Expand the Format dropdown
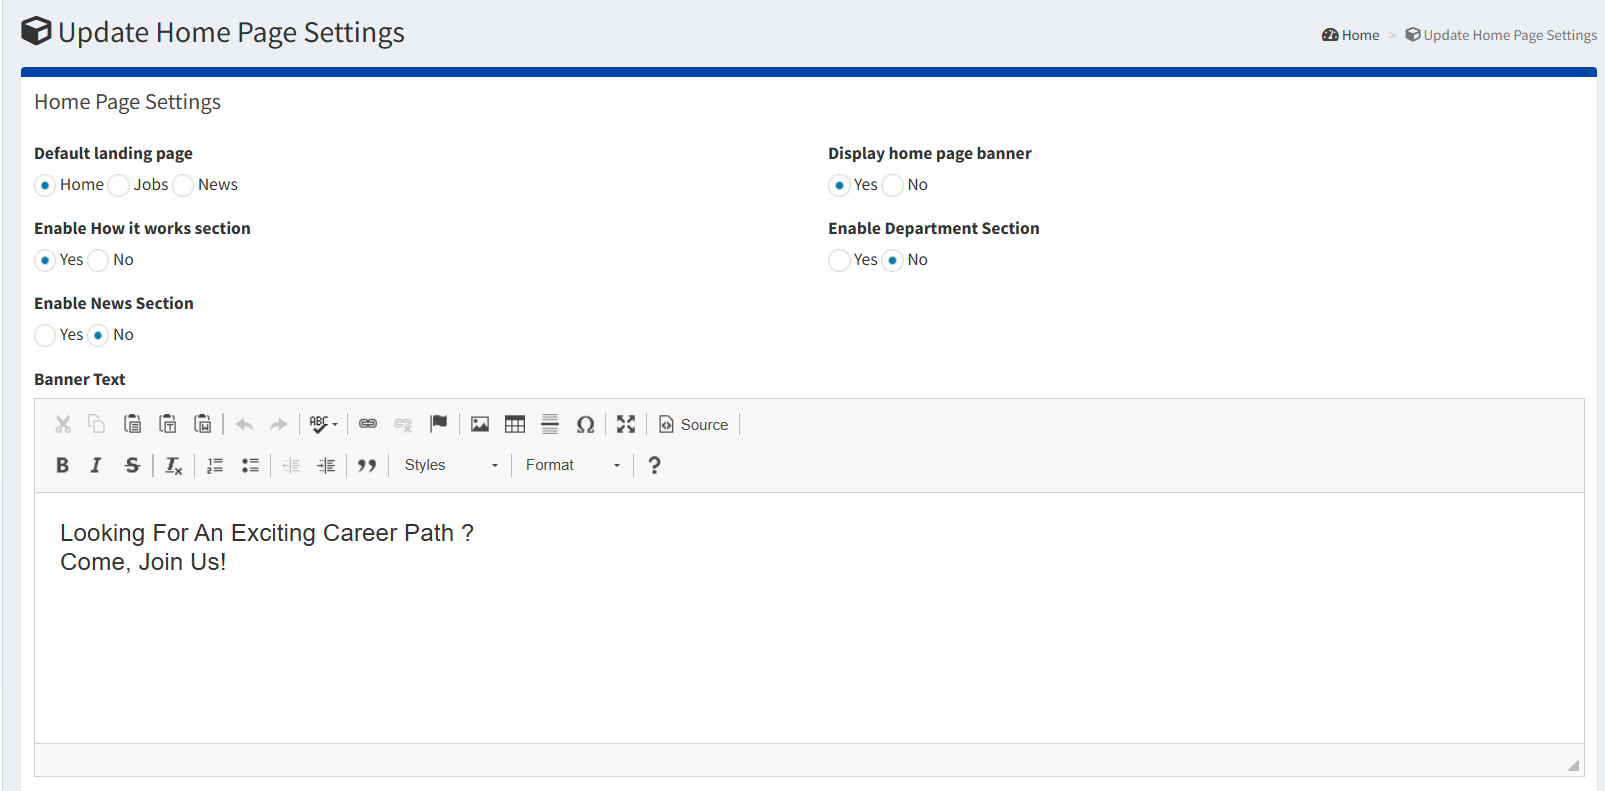Image resolution: width=1605 pixels, height=791 pixels. pos(572,465)
